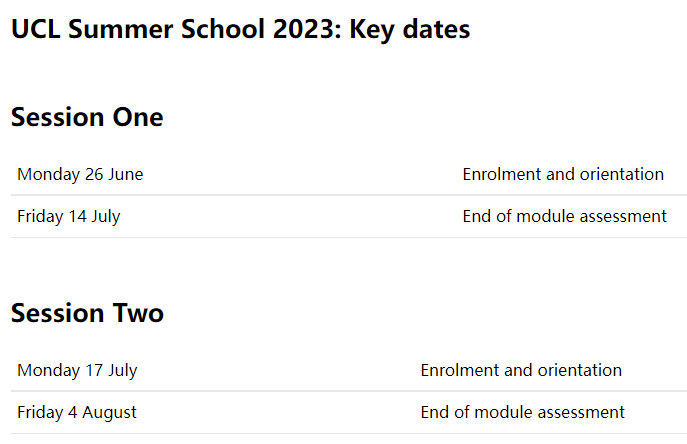Select the 'Monday 26 June' date cell
687x444 pixels.
click(80, 174)
